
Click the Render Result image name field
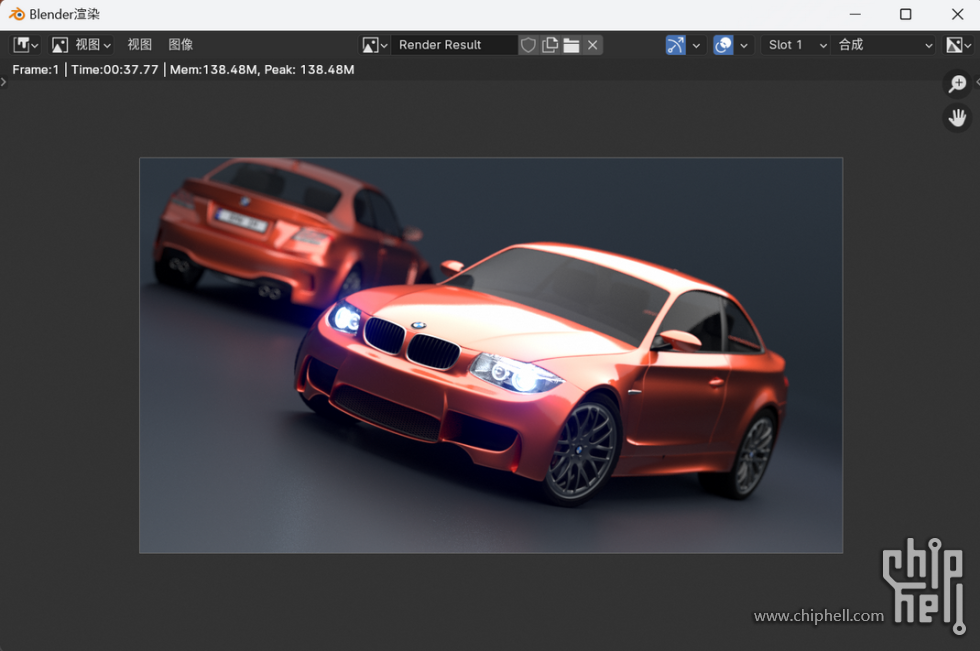[454, 45]
